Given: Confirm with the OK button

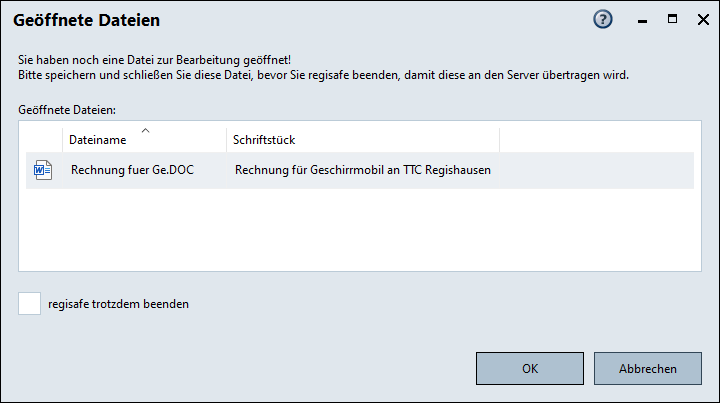Looking at the screenshot, I should point(530,368).
